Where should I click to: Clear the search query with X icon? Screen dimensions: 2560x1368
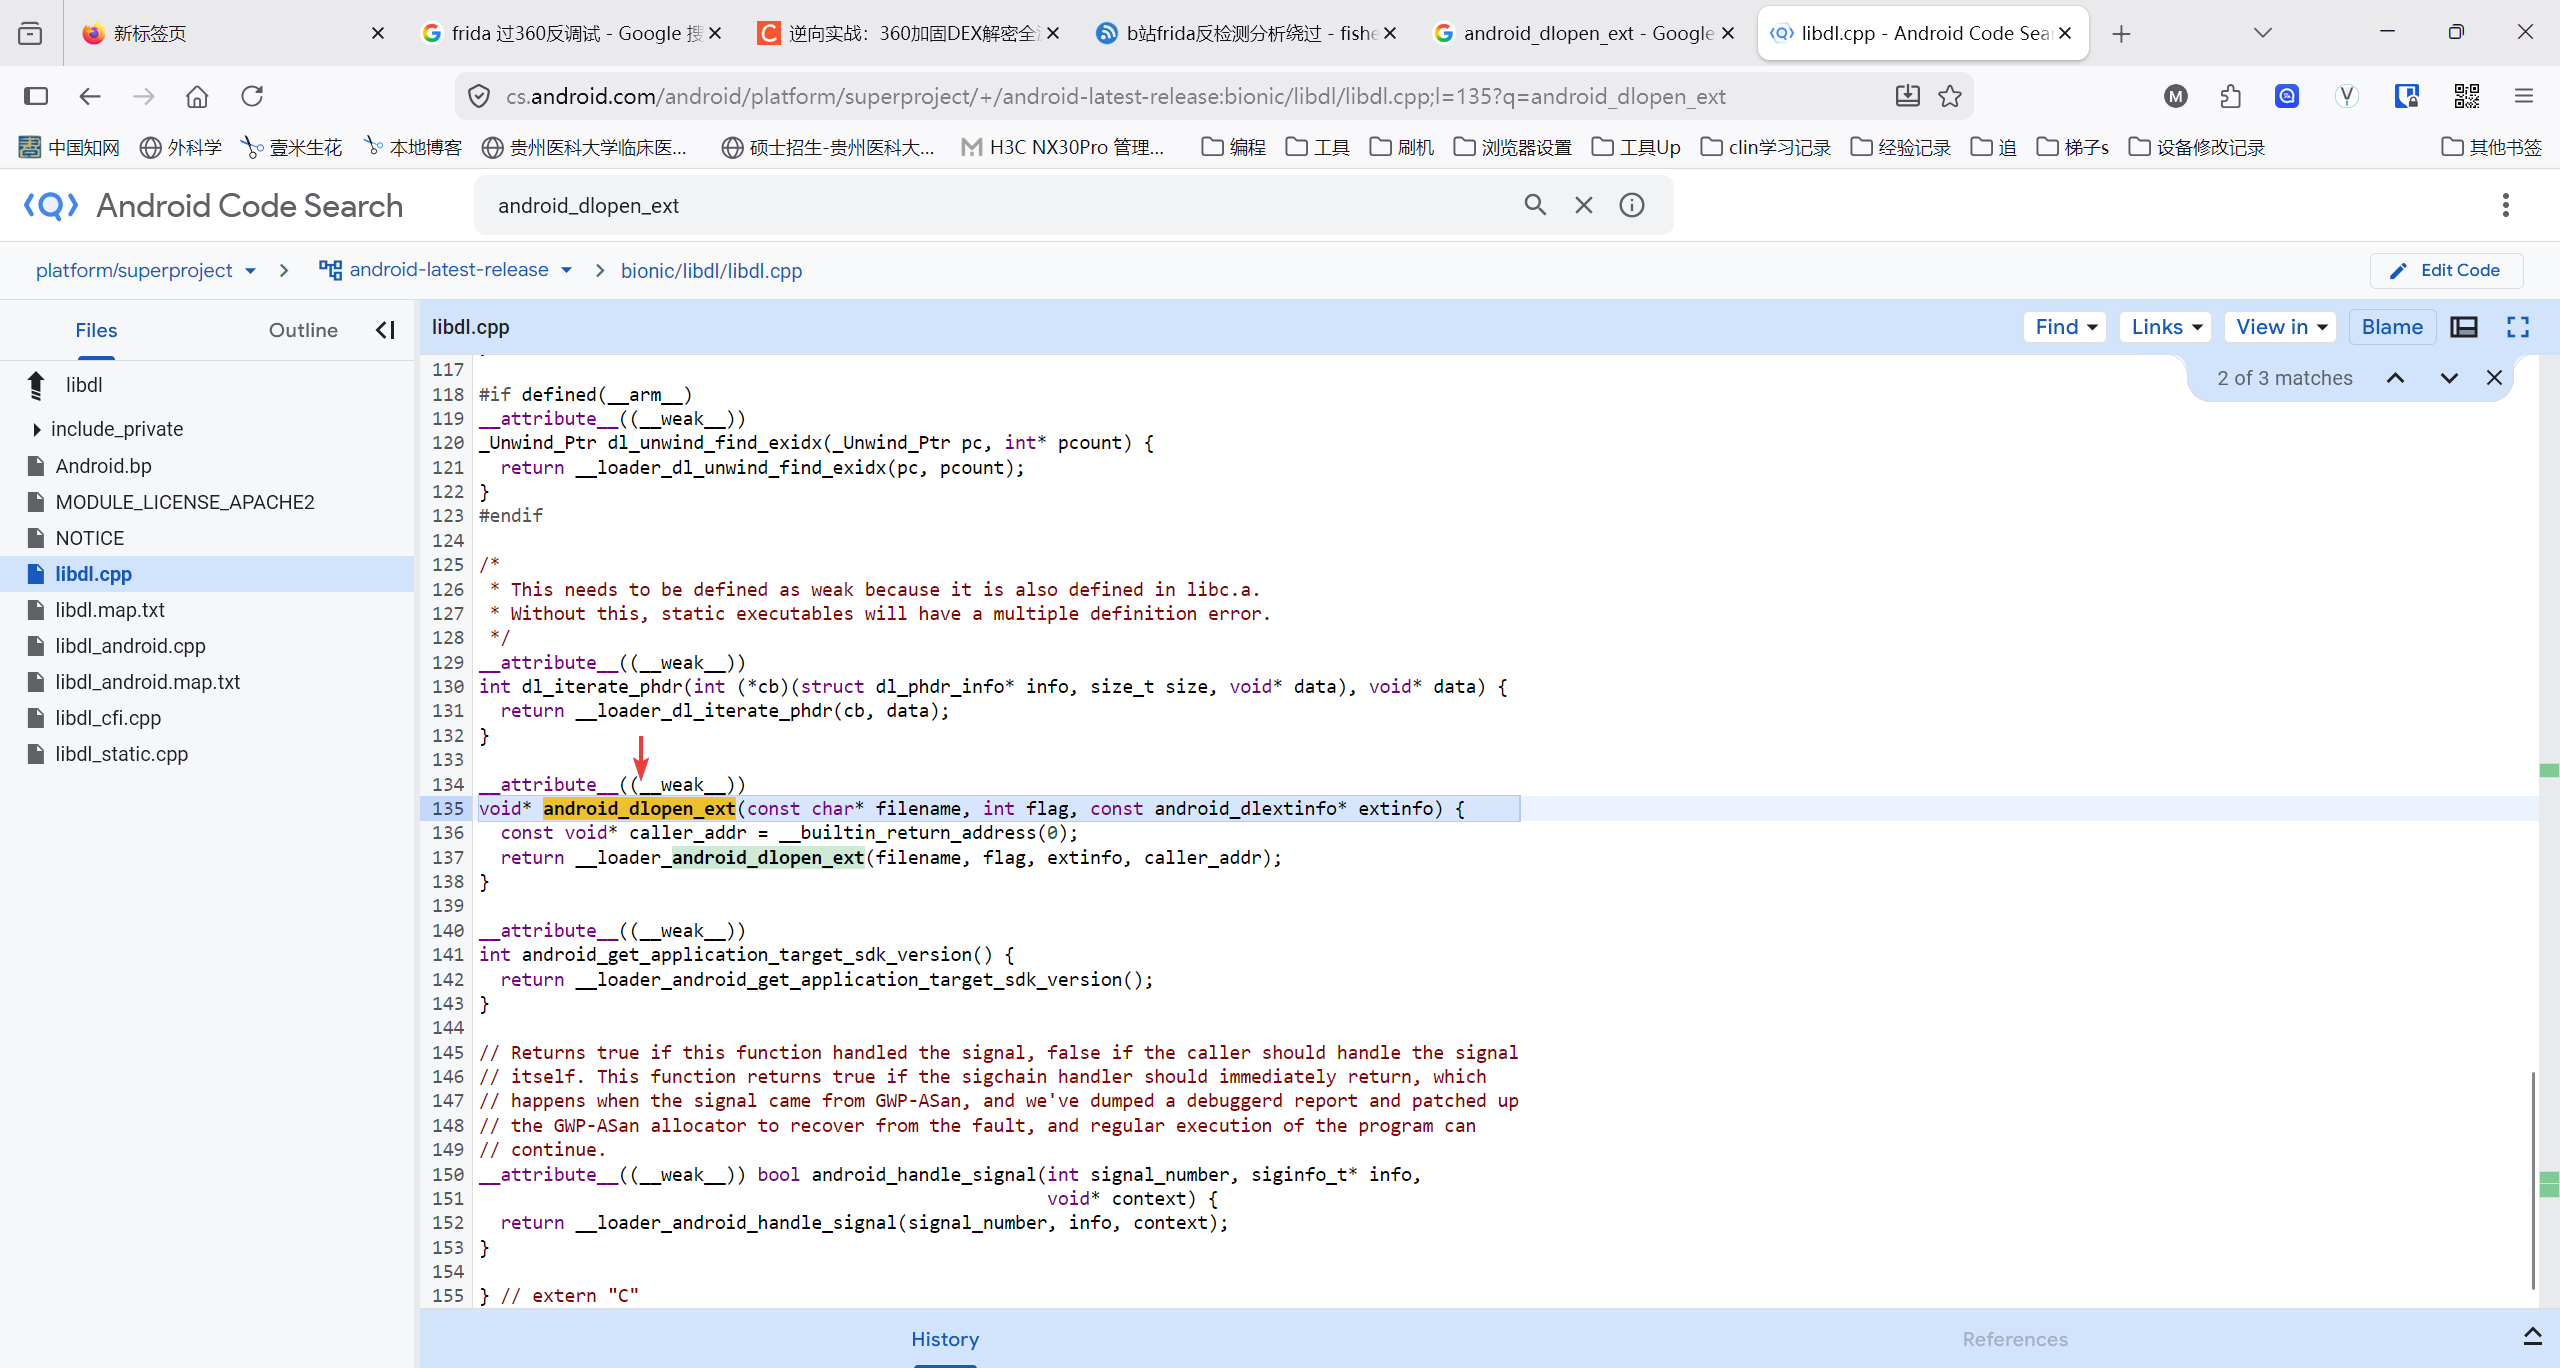pos(1584,205)
